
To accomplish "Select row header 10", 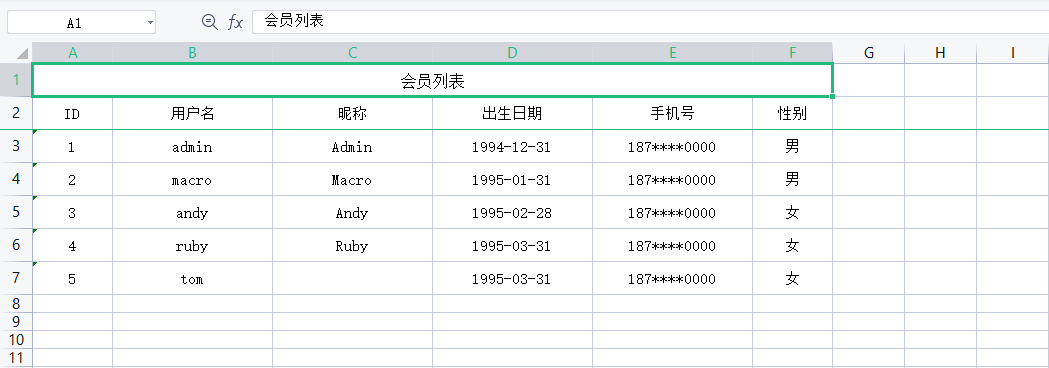I will [16, 339].
